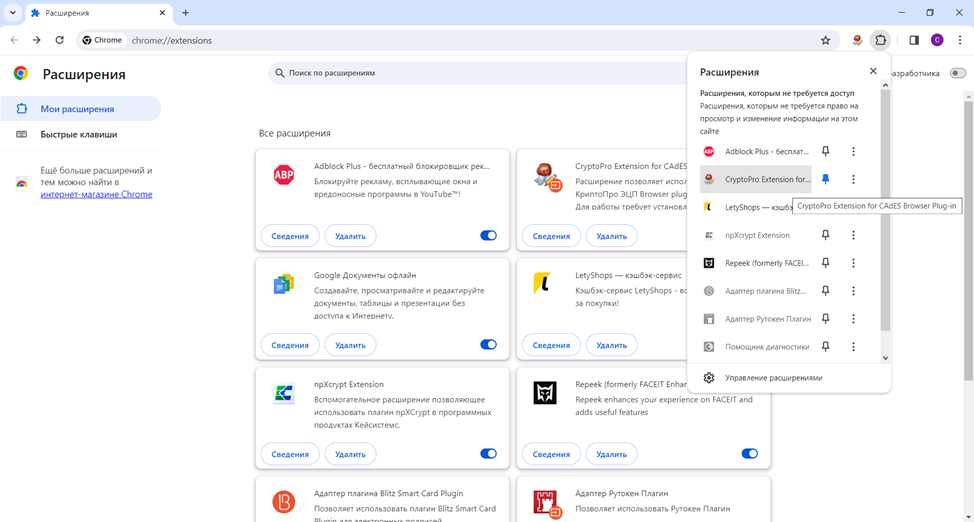Open the tab search dropdown arrow
Viewport: 974px width, 522px height.
coord(12,12)
